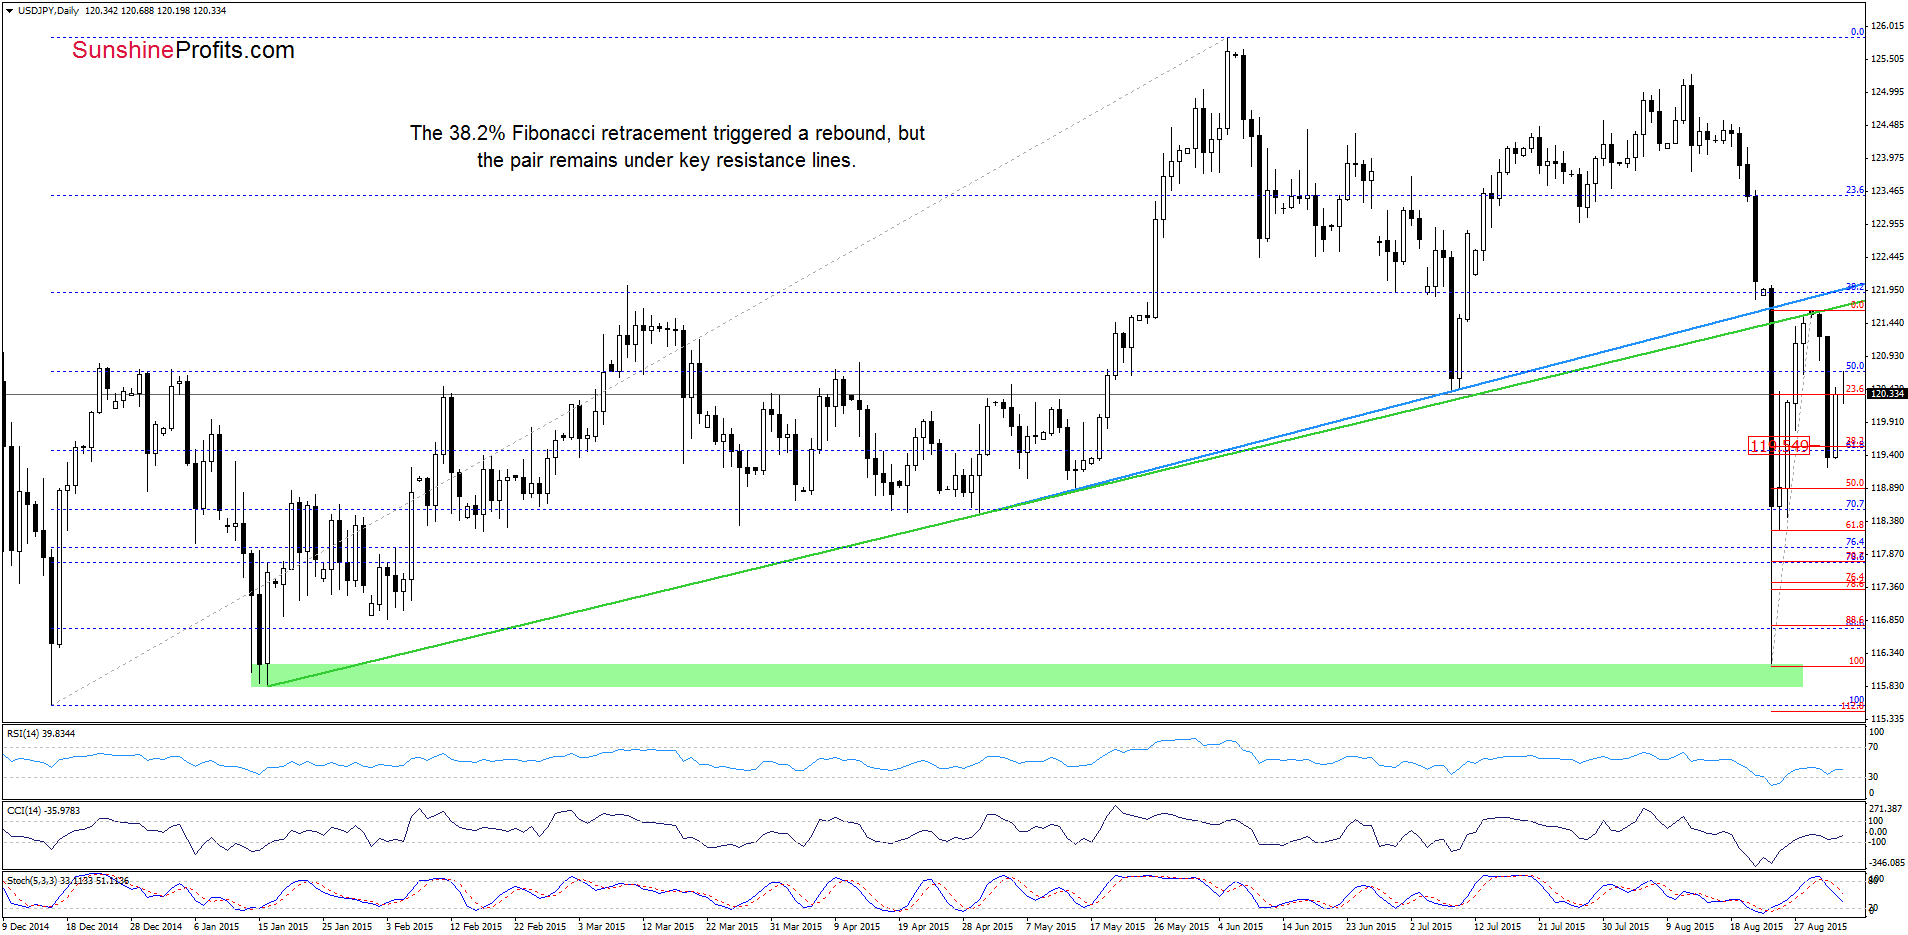1908x935 pixels.
Task: Click the 3 Feb 2015 date label
Action: [410, 927]
